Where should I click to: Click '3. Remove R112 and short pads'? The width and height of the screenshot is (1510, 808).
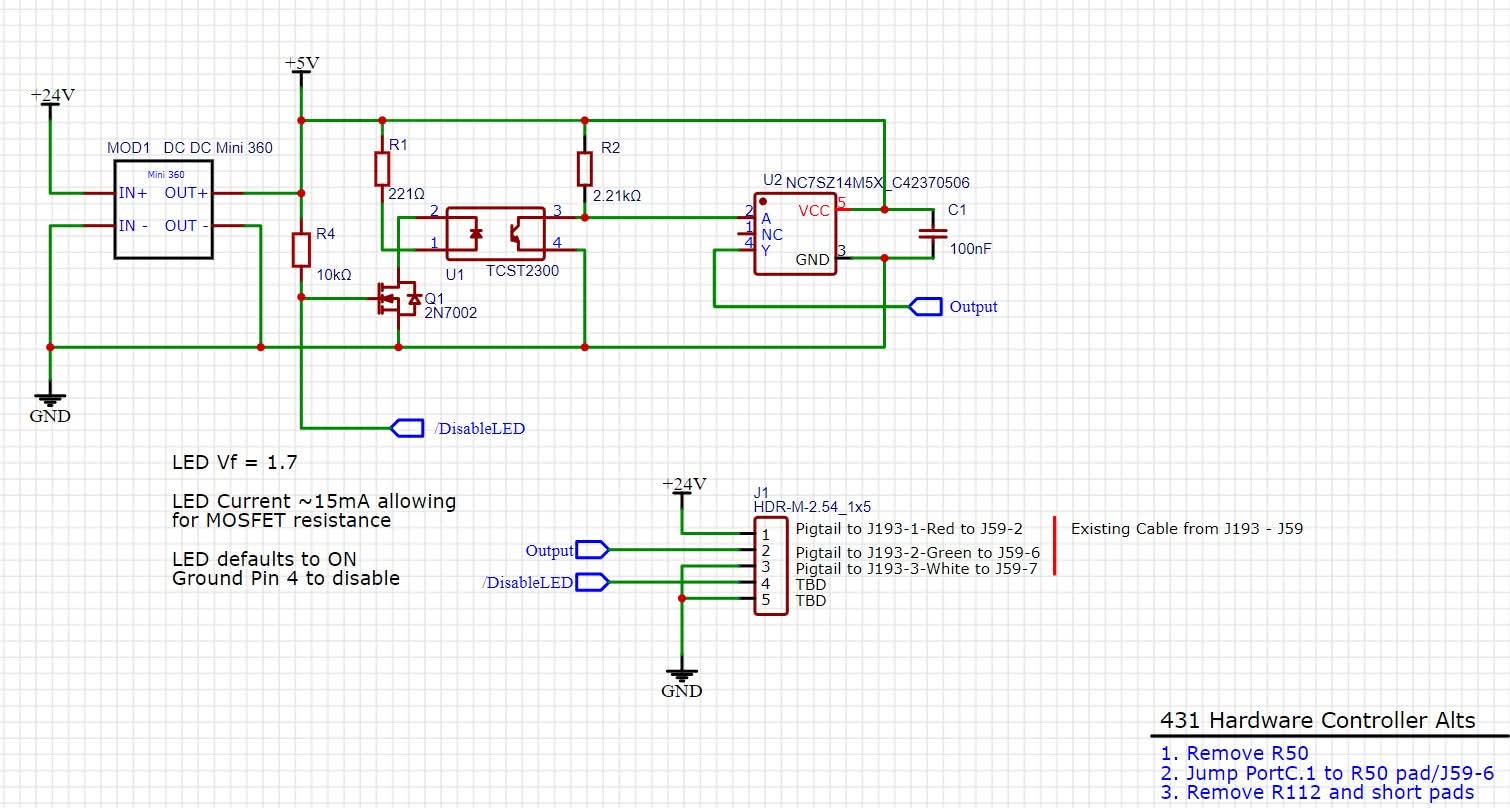point(1317,792)
